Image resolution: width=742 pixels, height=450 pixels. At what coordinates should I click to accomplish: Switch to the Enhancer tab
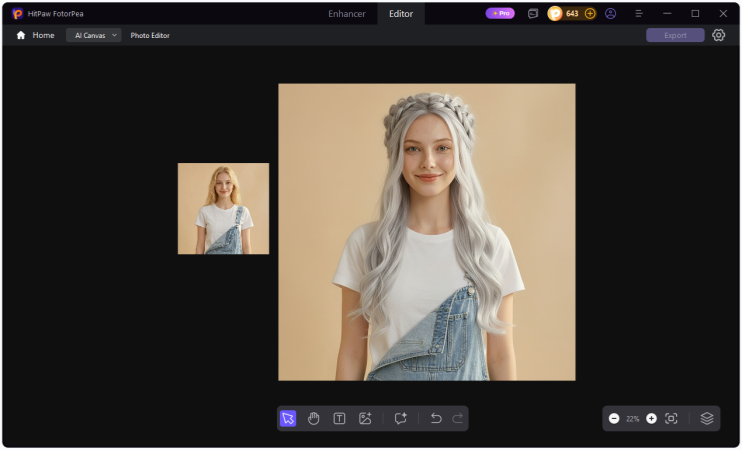(x=347, y=14)
